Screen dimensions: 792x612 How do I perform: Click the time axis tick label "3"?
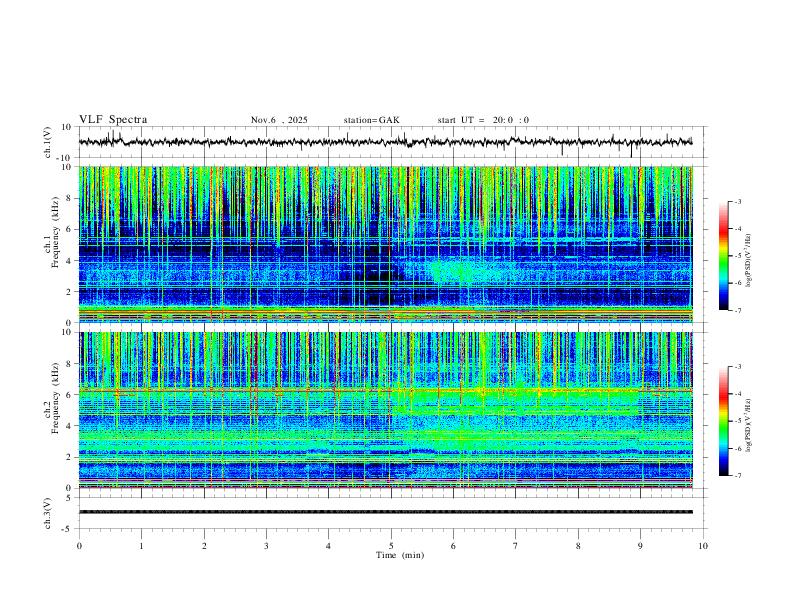pyautogui.click(x=266, y=546)
